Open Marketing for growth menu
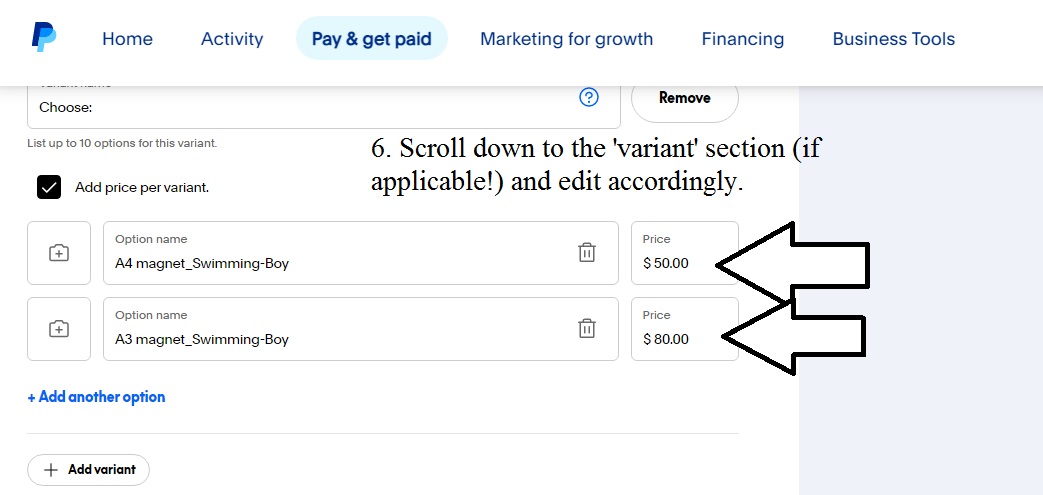Image resolution: width=1043 pixels, height=495 pixels. 567,39
